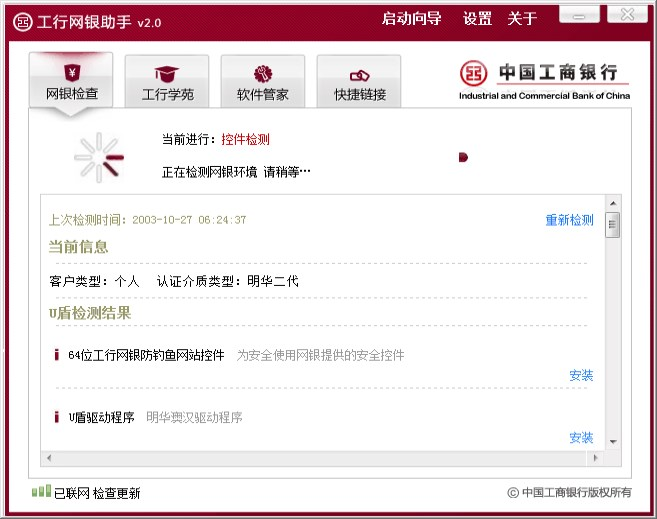Click the 软件管家 wrench icon

(263, 74)
